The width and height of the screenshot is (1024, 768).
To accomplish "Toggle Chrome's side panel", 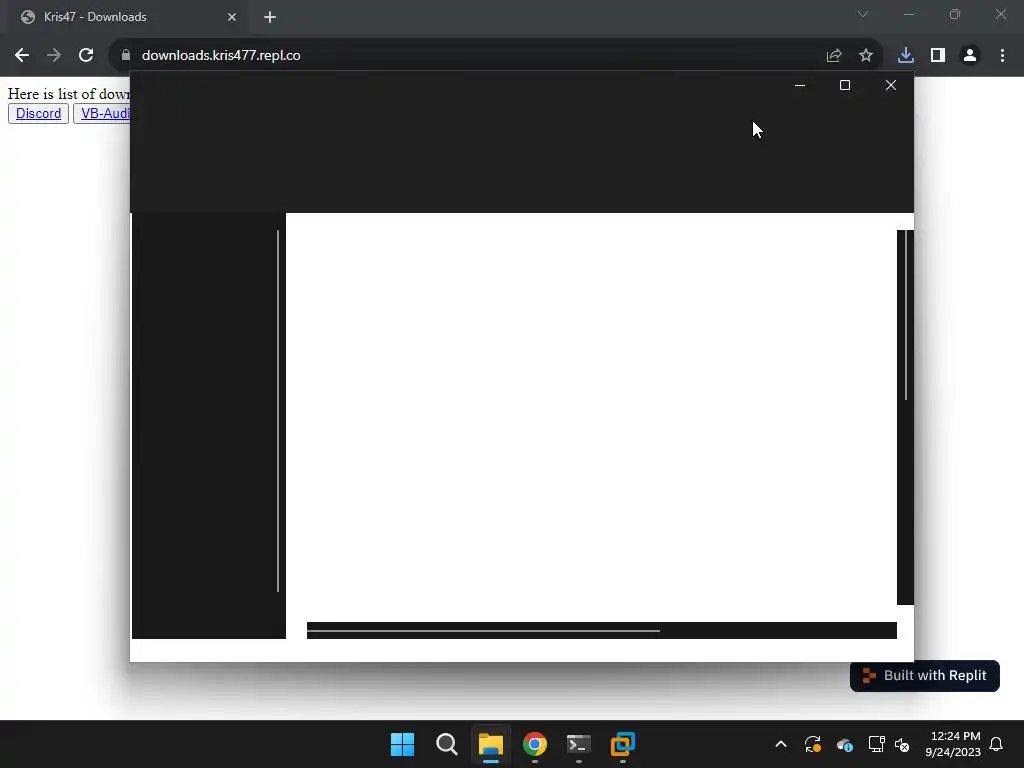I will (938, 56).
